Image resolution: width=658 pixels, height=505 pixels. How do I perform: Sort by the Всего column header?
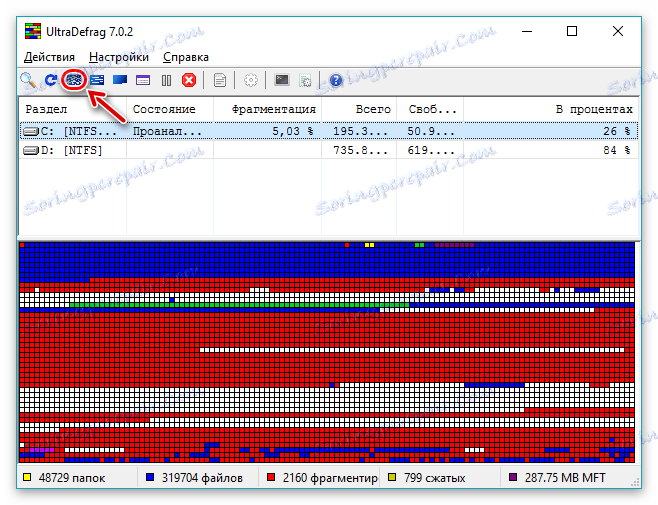click(x=359, y=109)
